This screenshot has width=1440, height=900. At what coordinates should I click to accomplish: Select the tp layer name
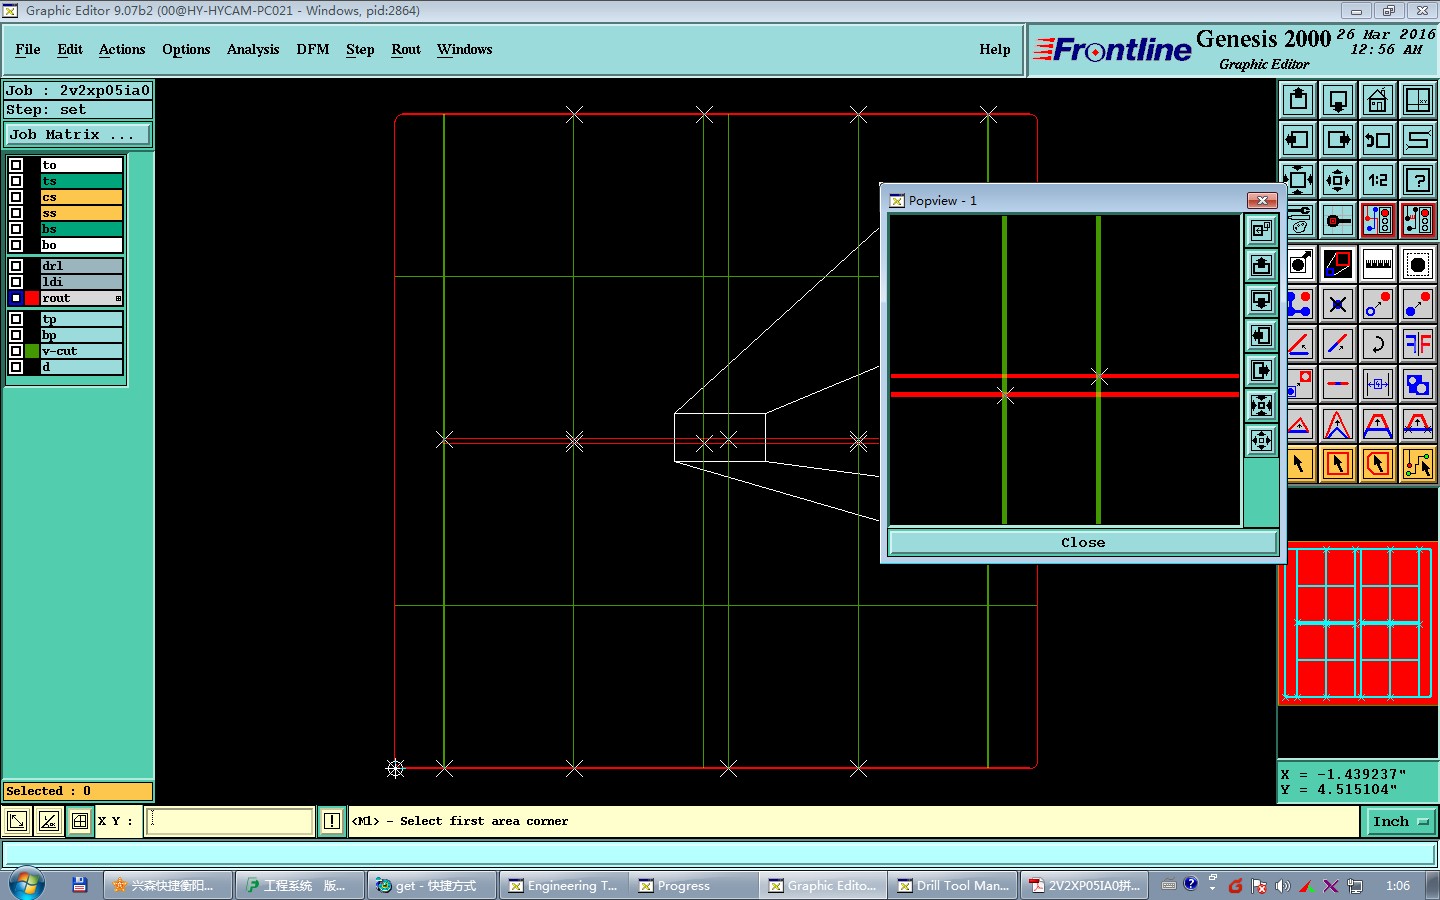click(x=81, y=319)
